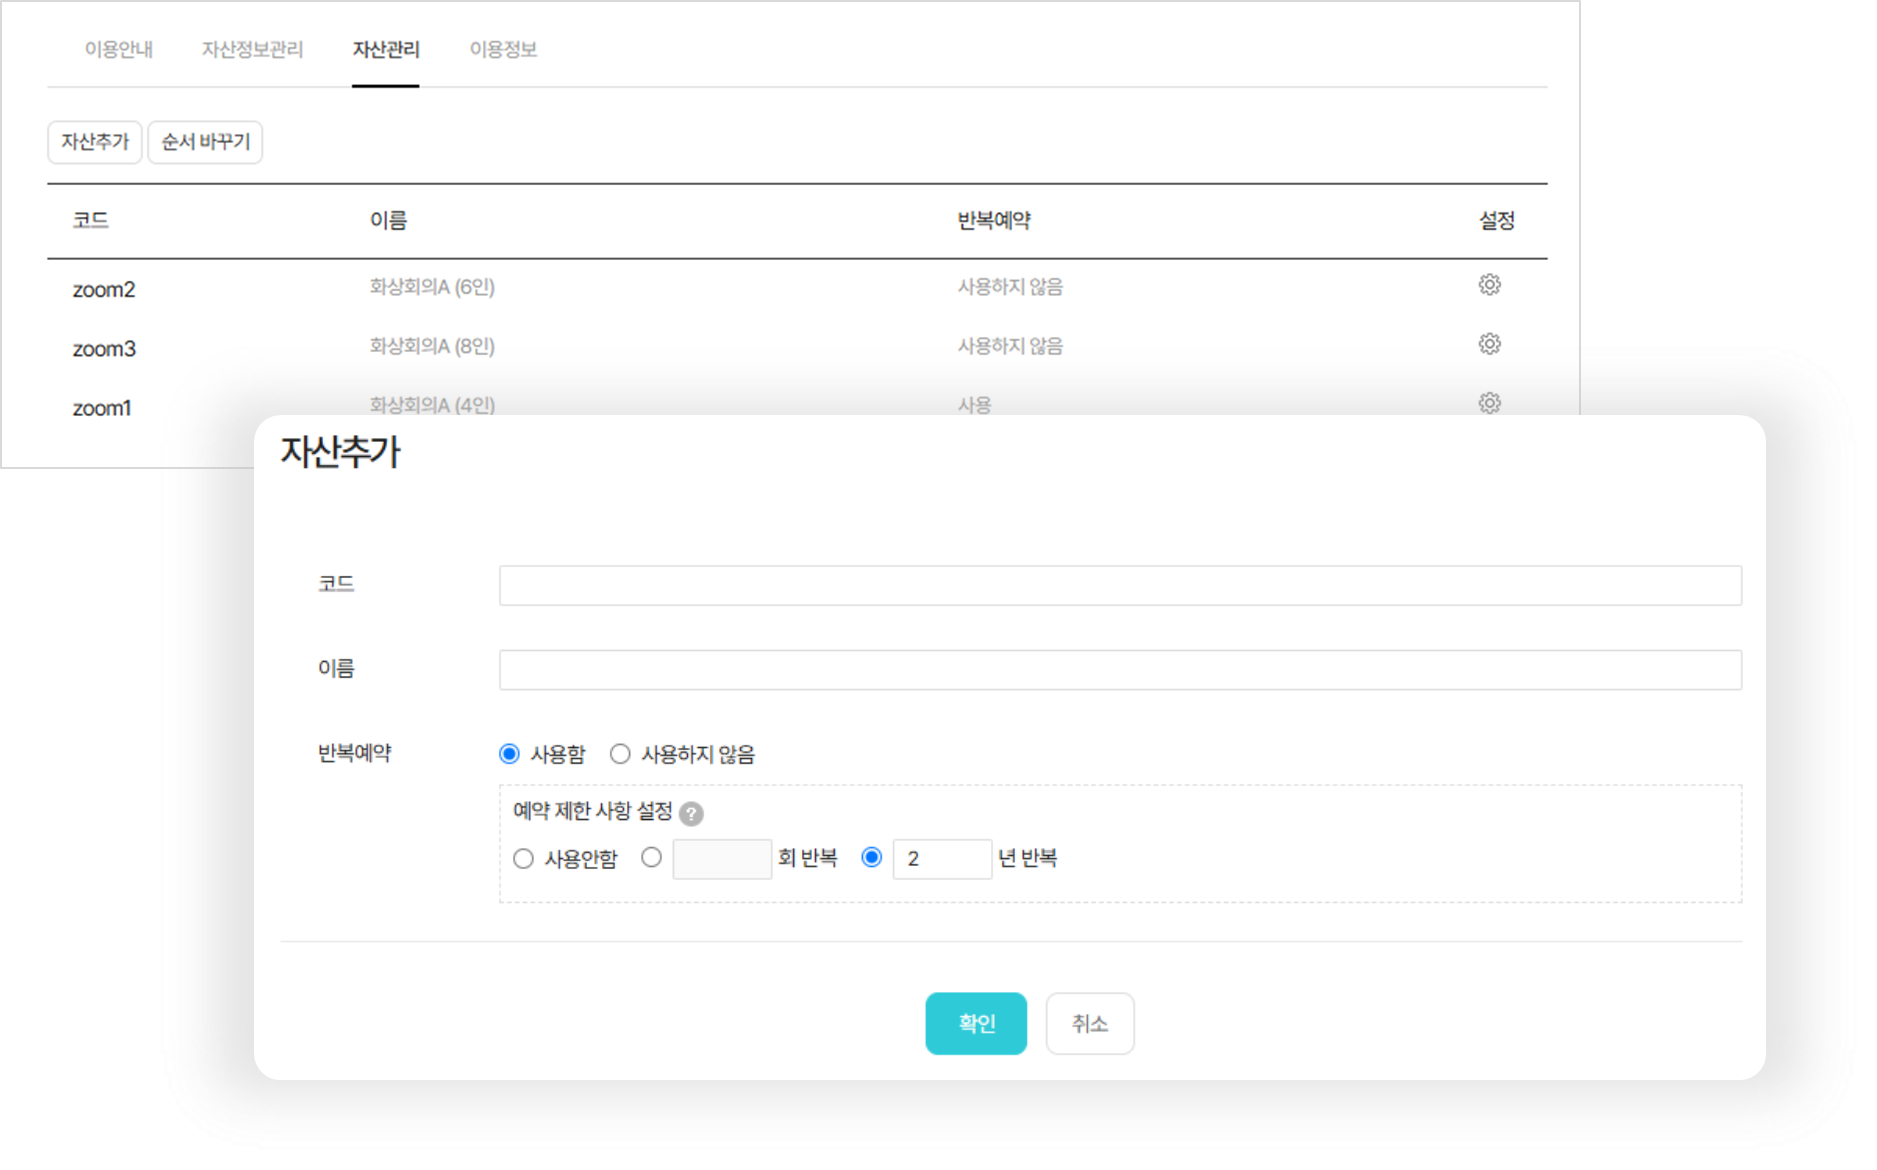Open the 이용정보 tab
Image resolution: width=1877 pixels, height=1170 pixels.
pos(503,49)
